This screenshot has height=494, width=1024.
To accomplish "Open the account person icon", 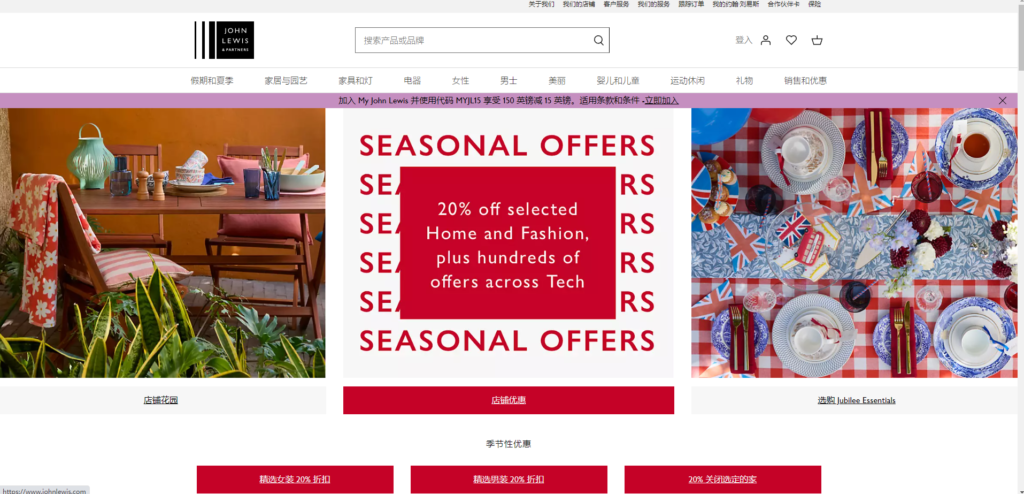I will [766, 40].
